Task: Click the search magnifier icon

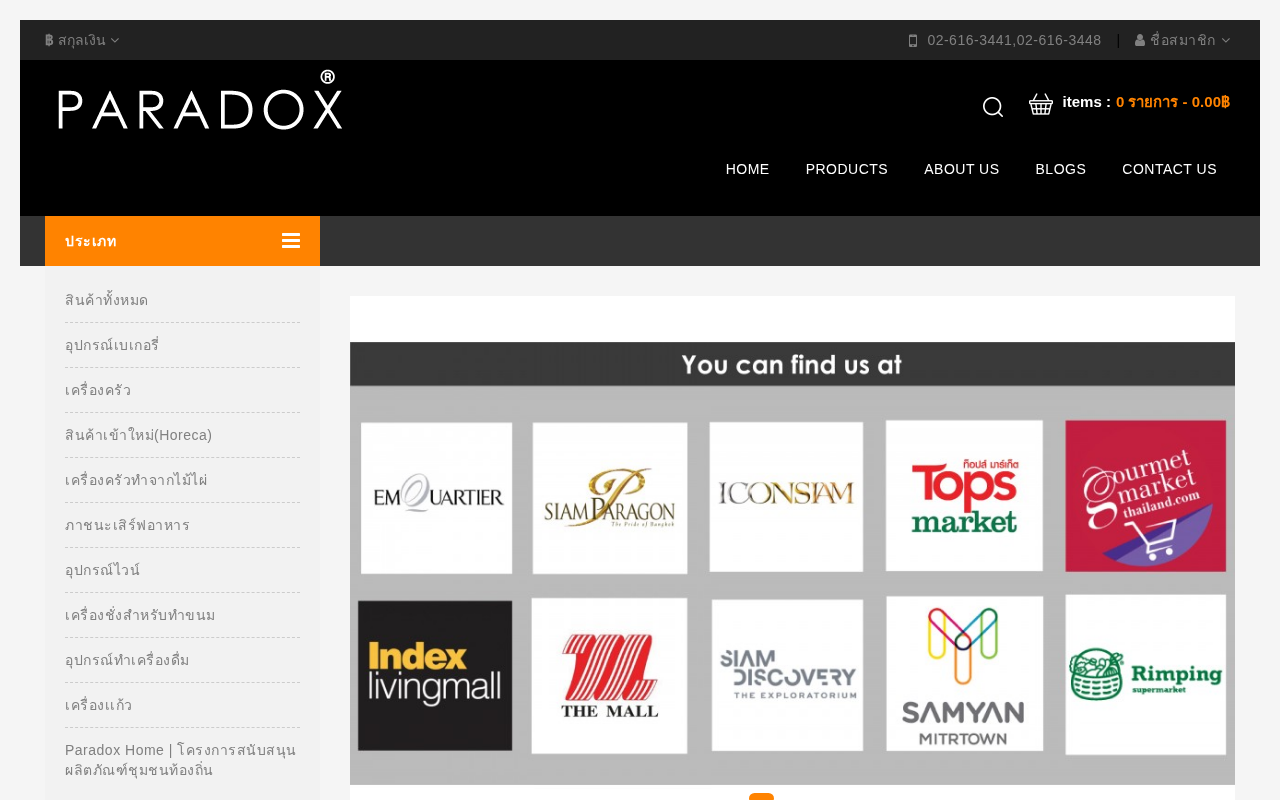Action: tap(993, 107)
